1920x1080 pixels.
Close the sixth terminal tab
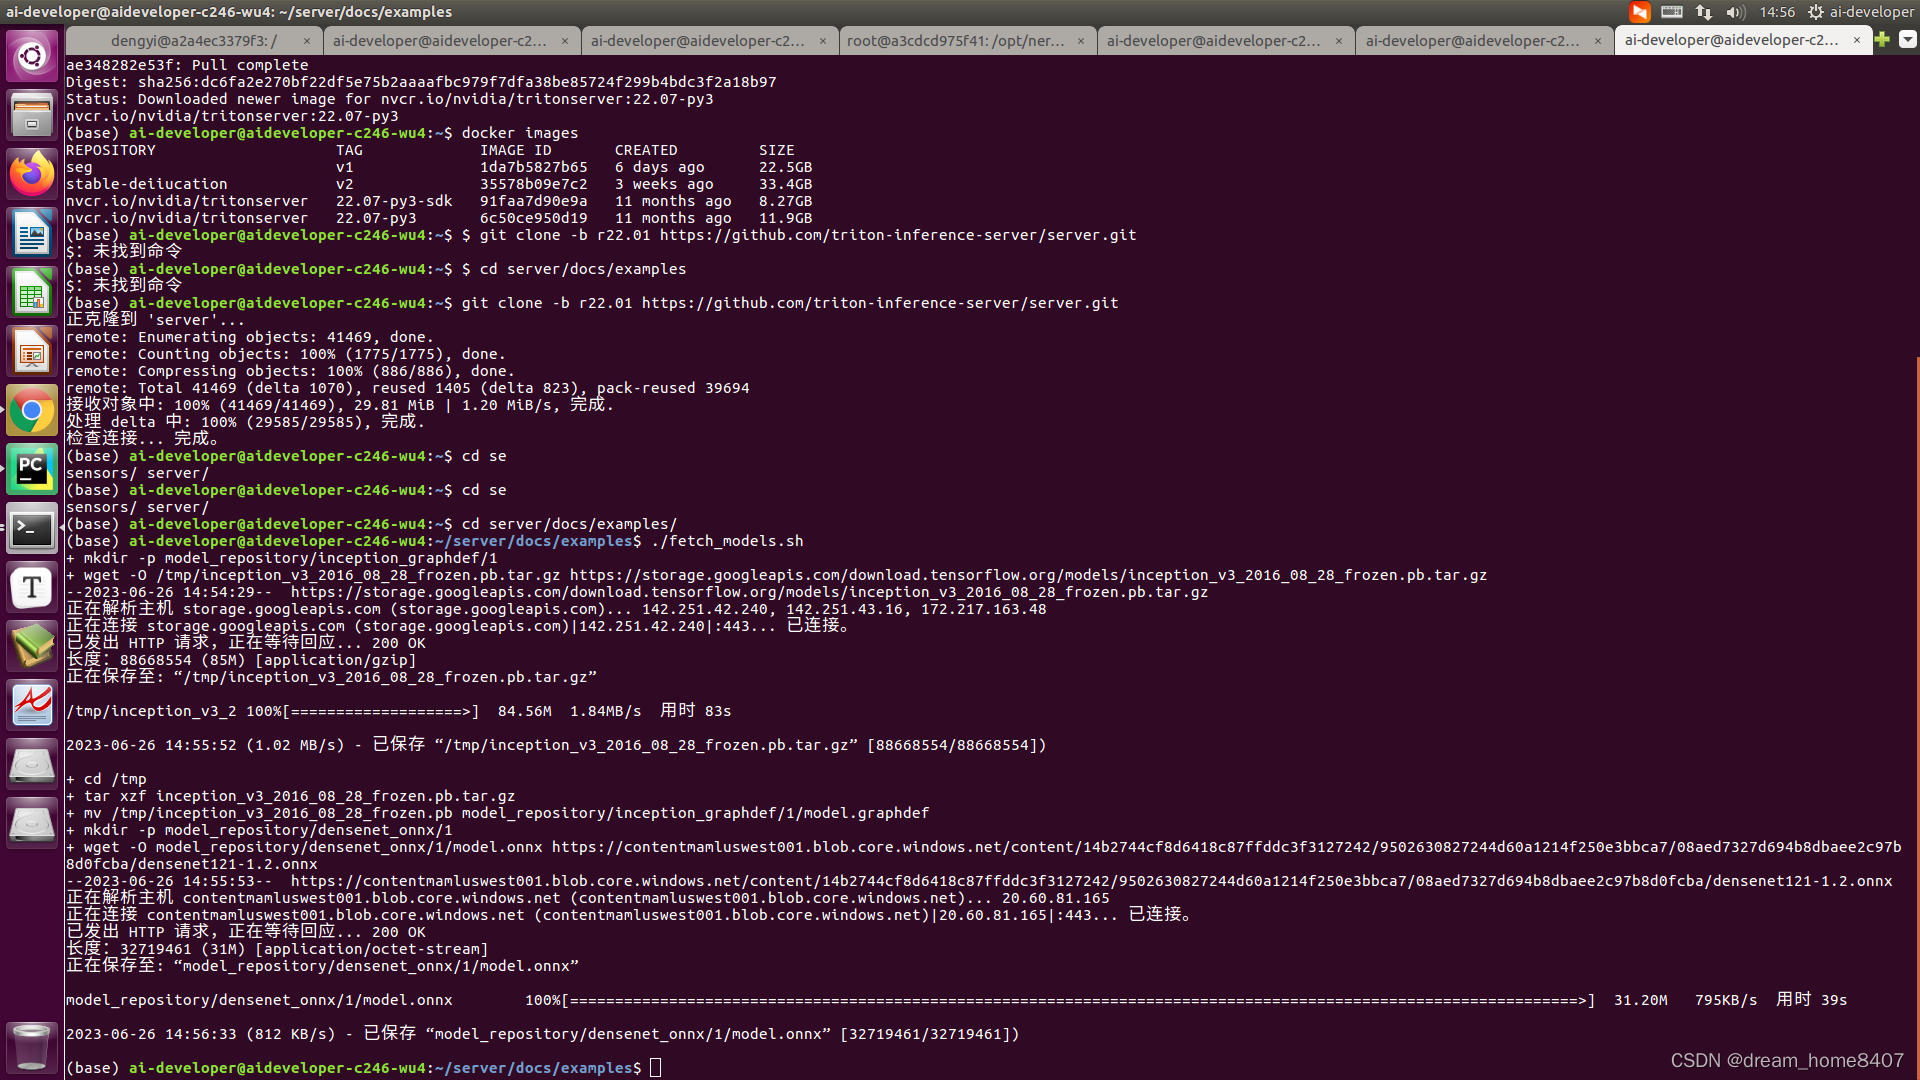tap(1598, 41)
